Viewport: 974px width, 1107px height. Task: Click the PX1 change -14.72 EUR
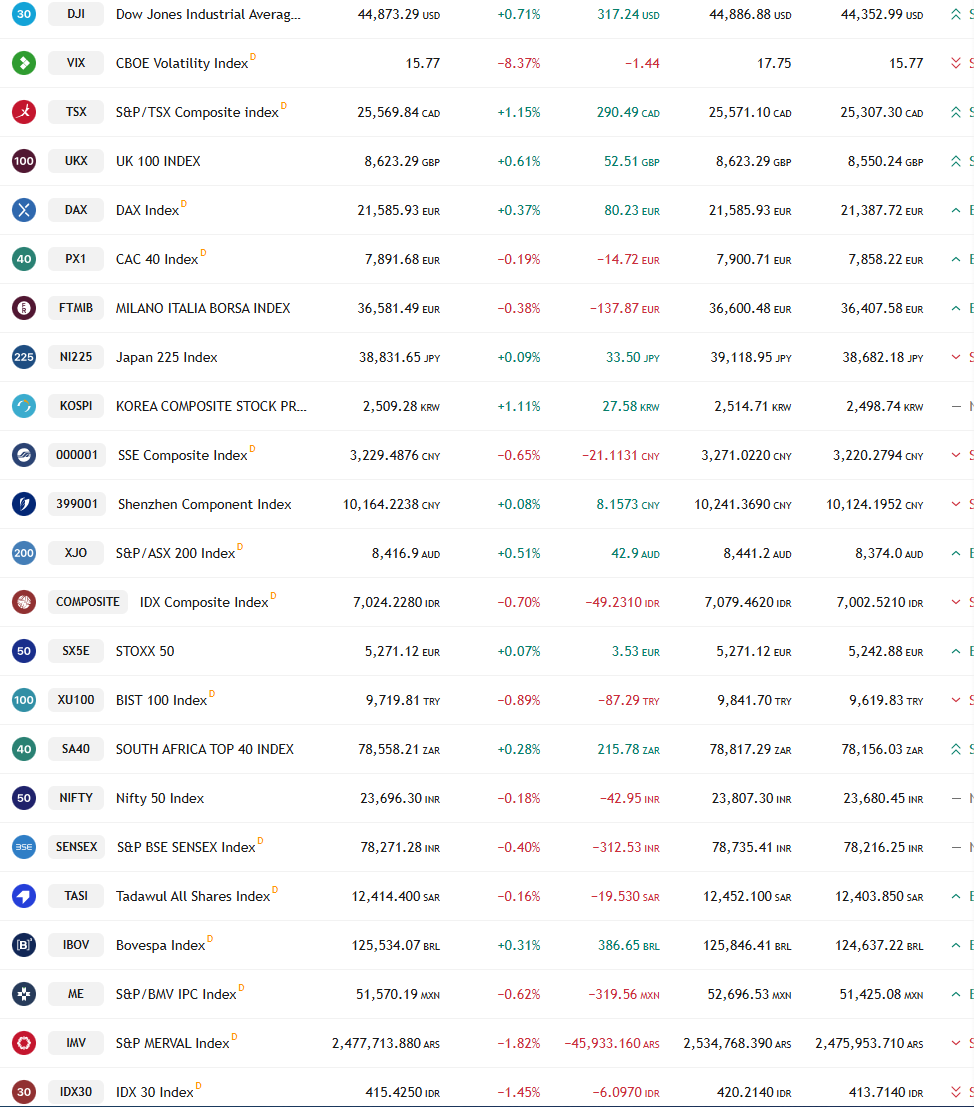click(628, 260)
